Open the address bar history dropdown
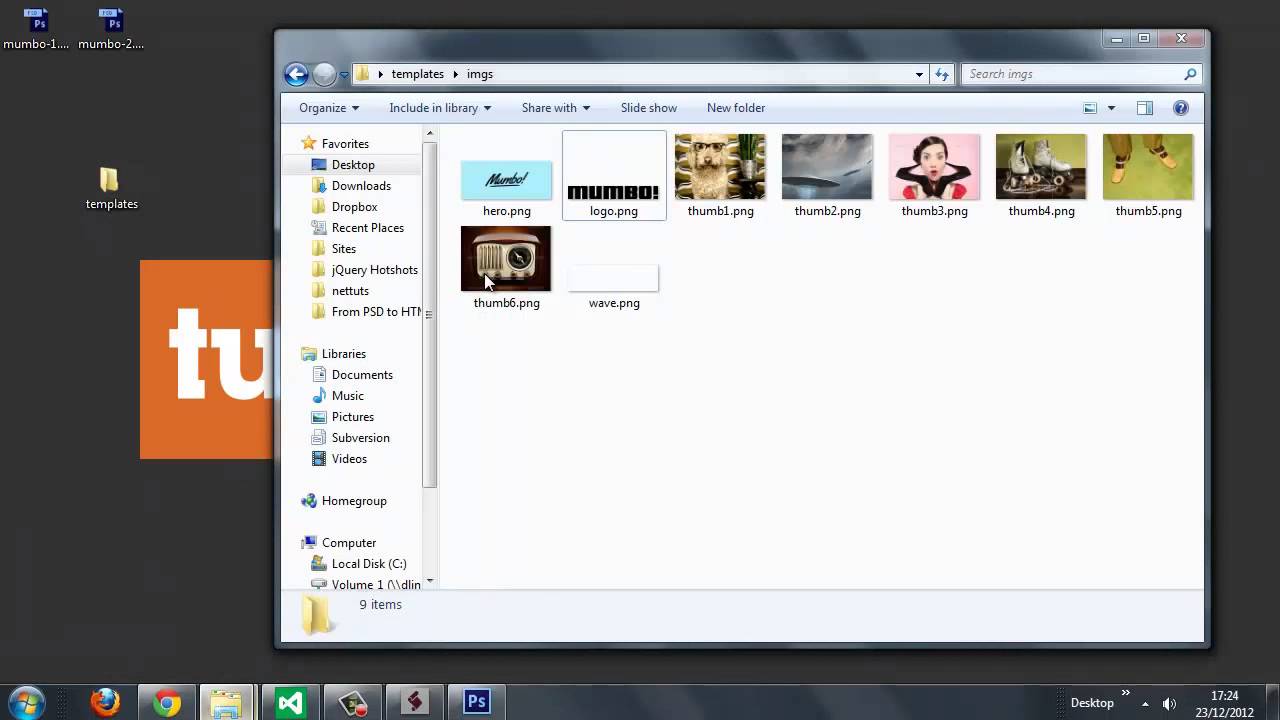The width and height of the screenshot is (1280, 720). point(919,74)
